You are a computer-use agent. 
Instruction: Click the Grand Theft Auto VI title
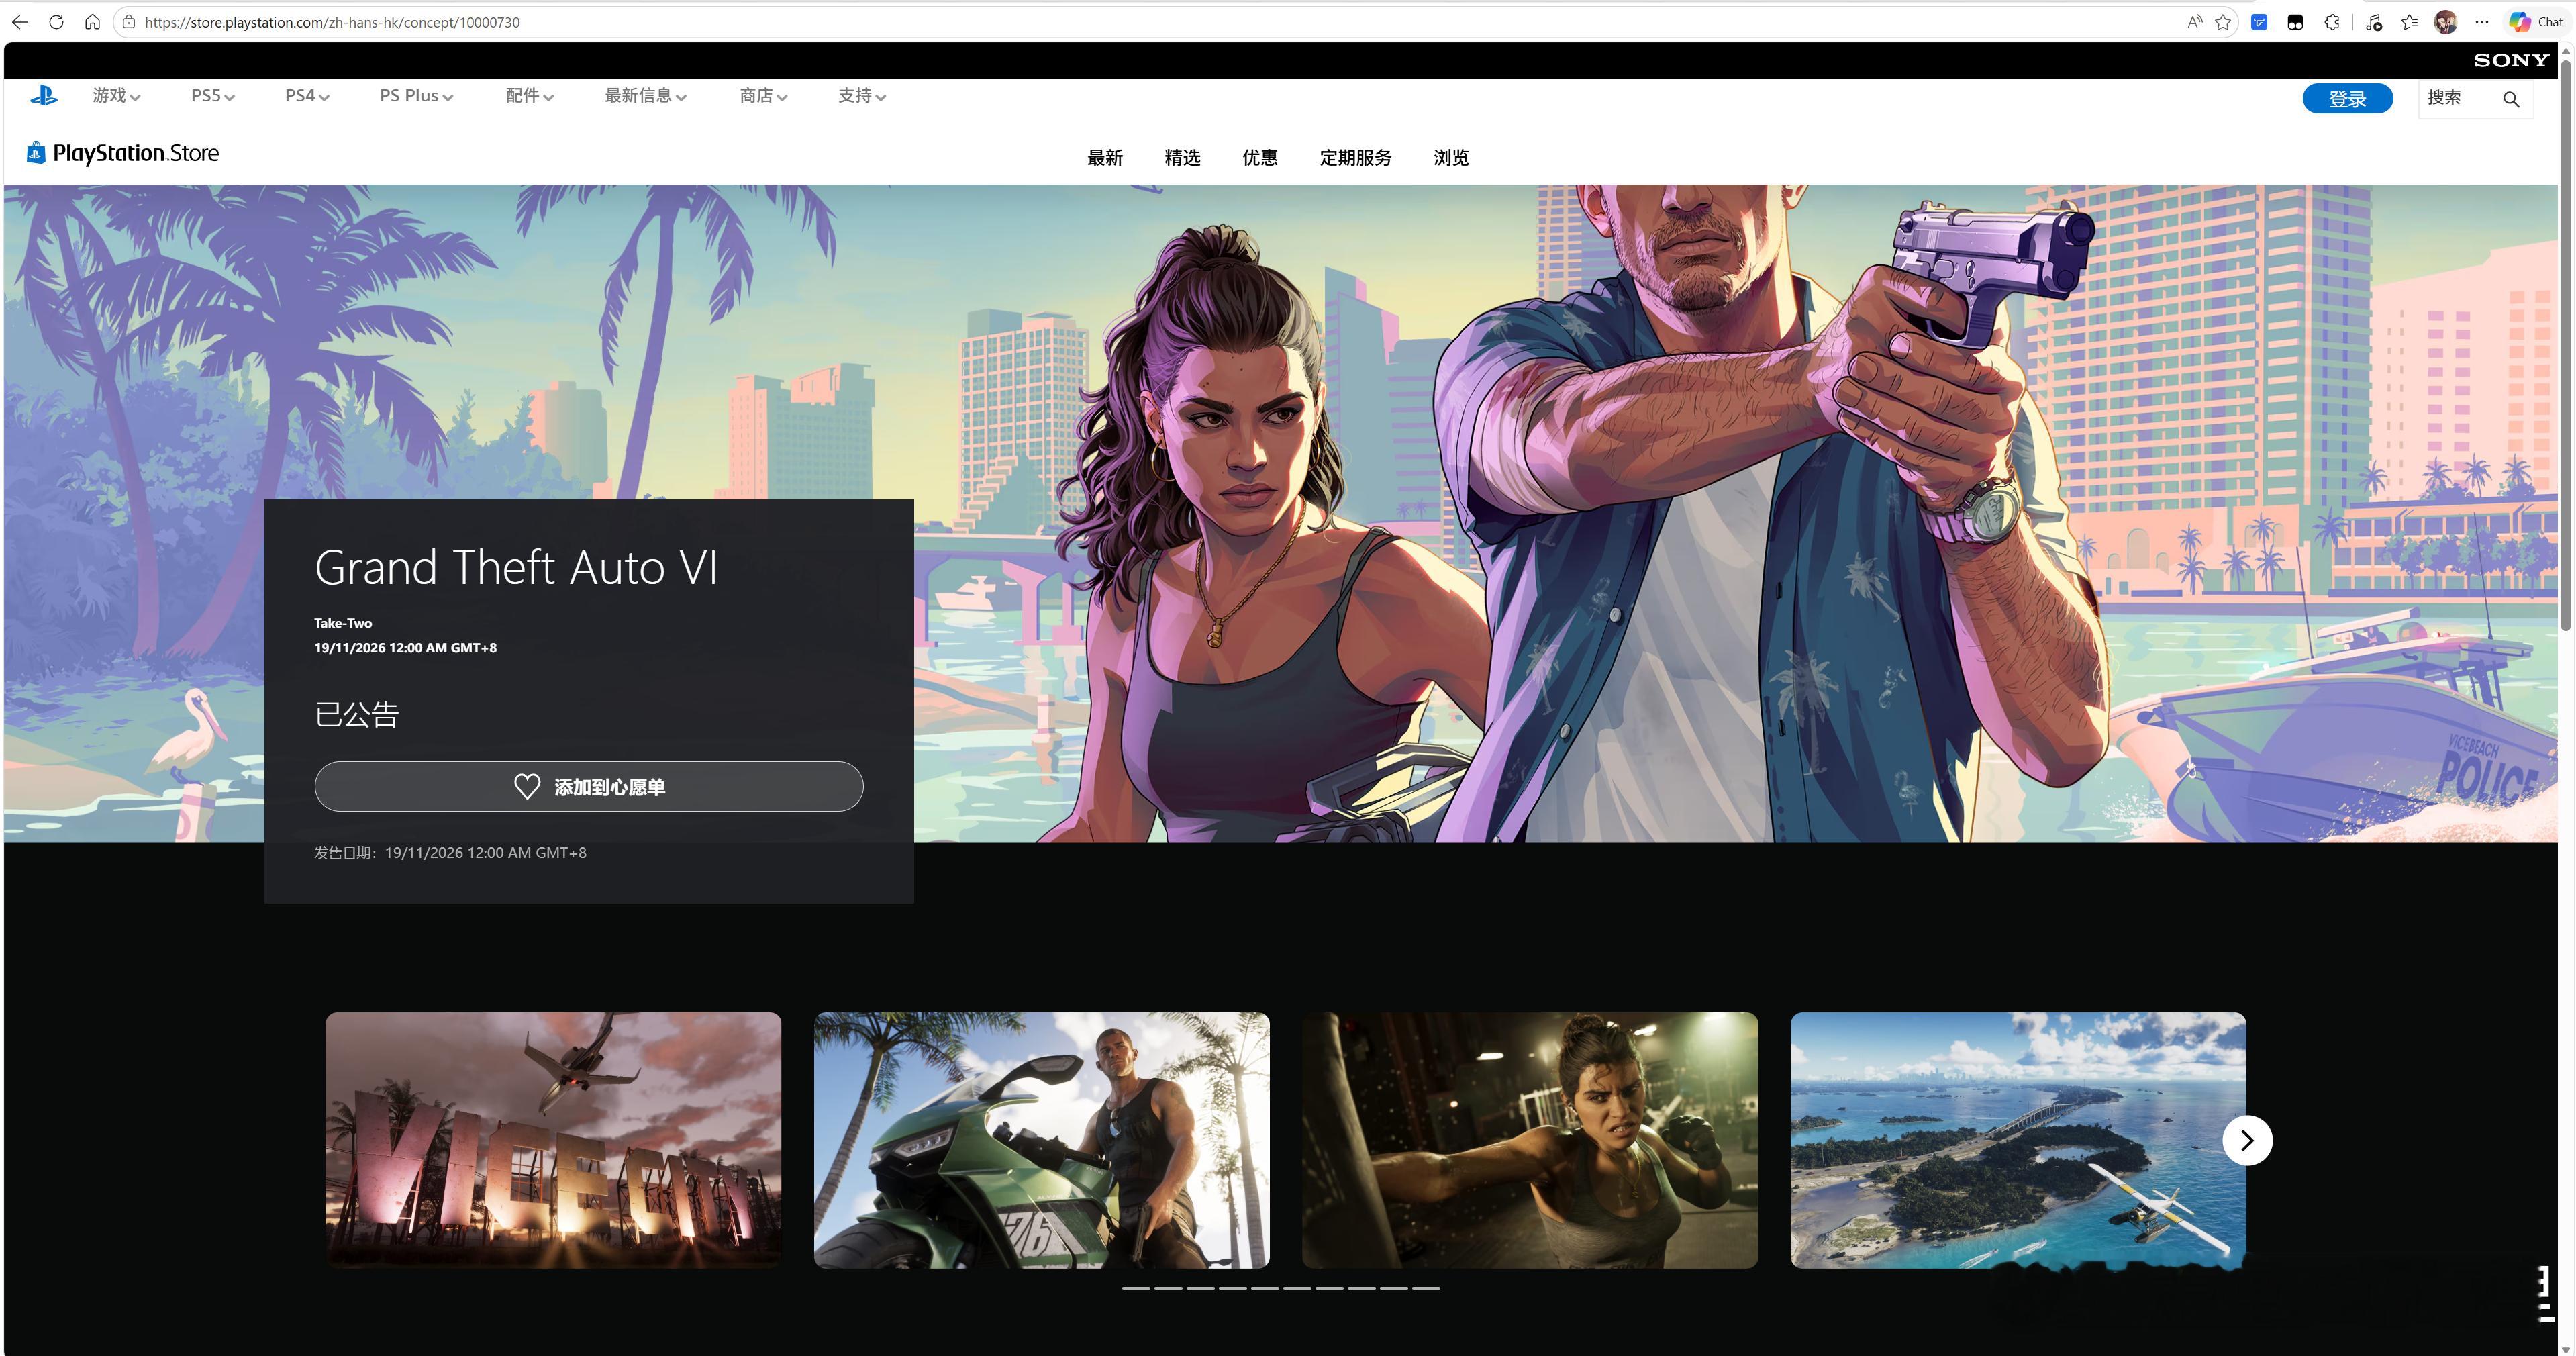click(x=516, y=567)
